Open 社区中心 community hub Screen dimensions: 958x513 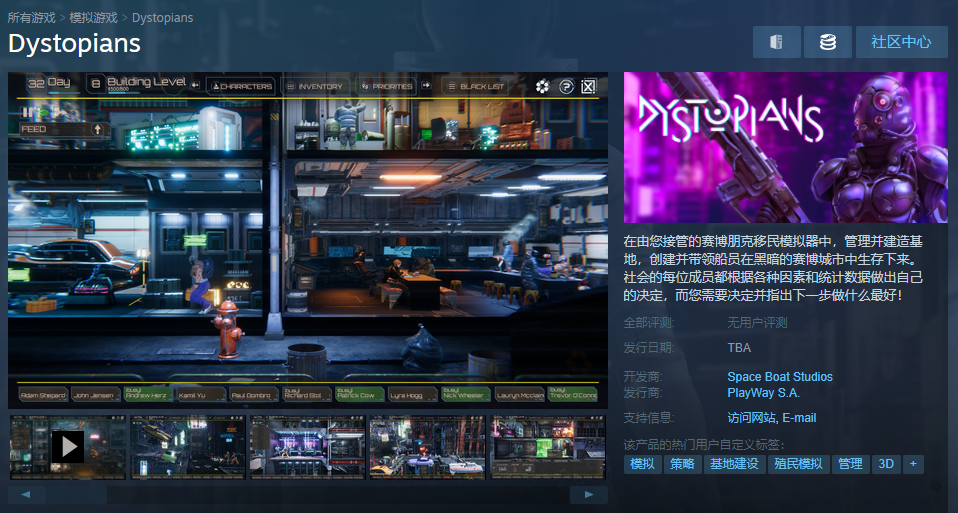coord(902,42)
